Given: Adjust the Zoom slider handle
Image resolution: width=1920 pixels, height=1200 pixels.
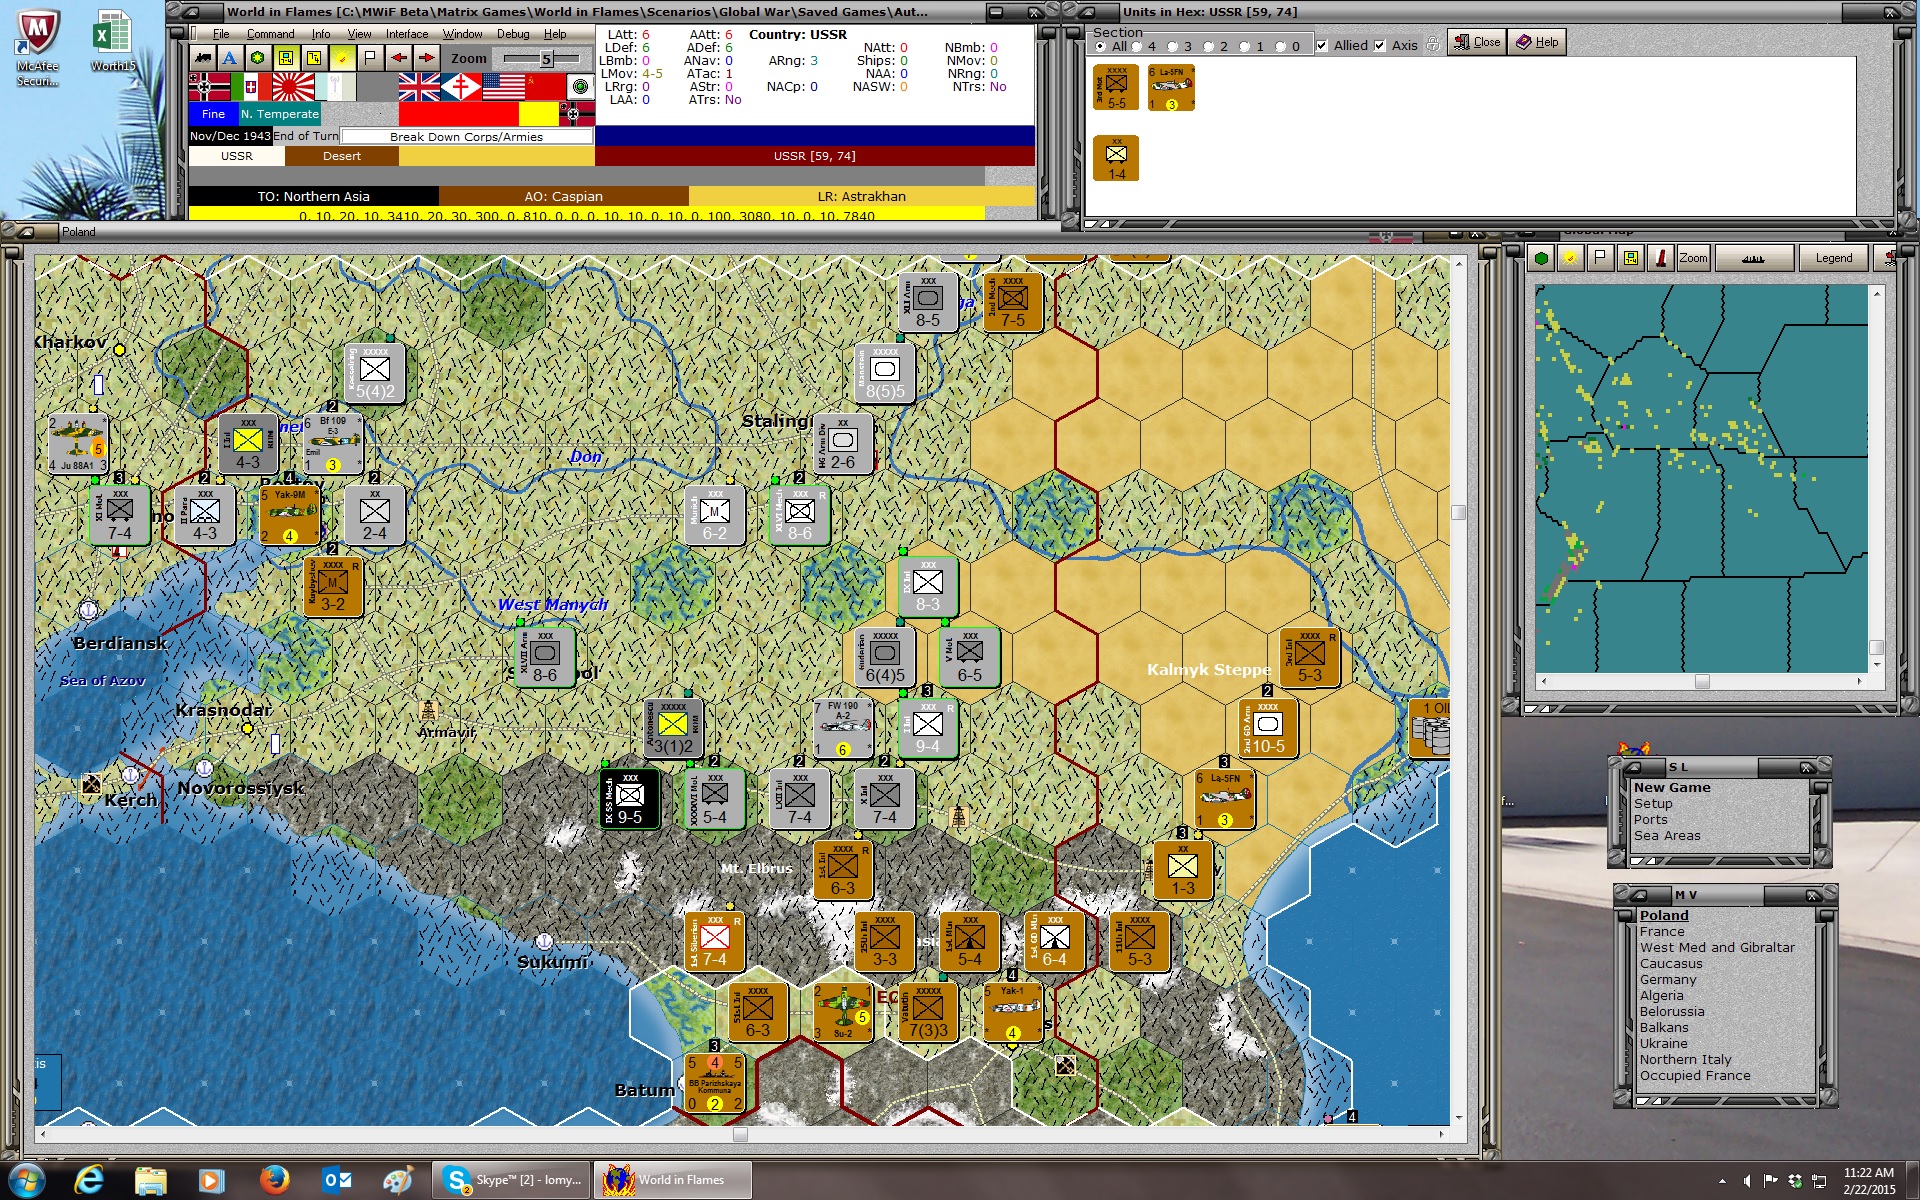Looking at the screenshot, I should [546, 59].
